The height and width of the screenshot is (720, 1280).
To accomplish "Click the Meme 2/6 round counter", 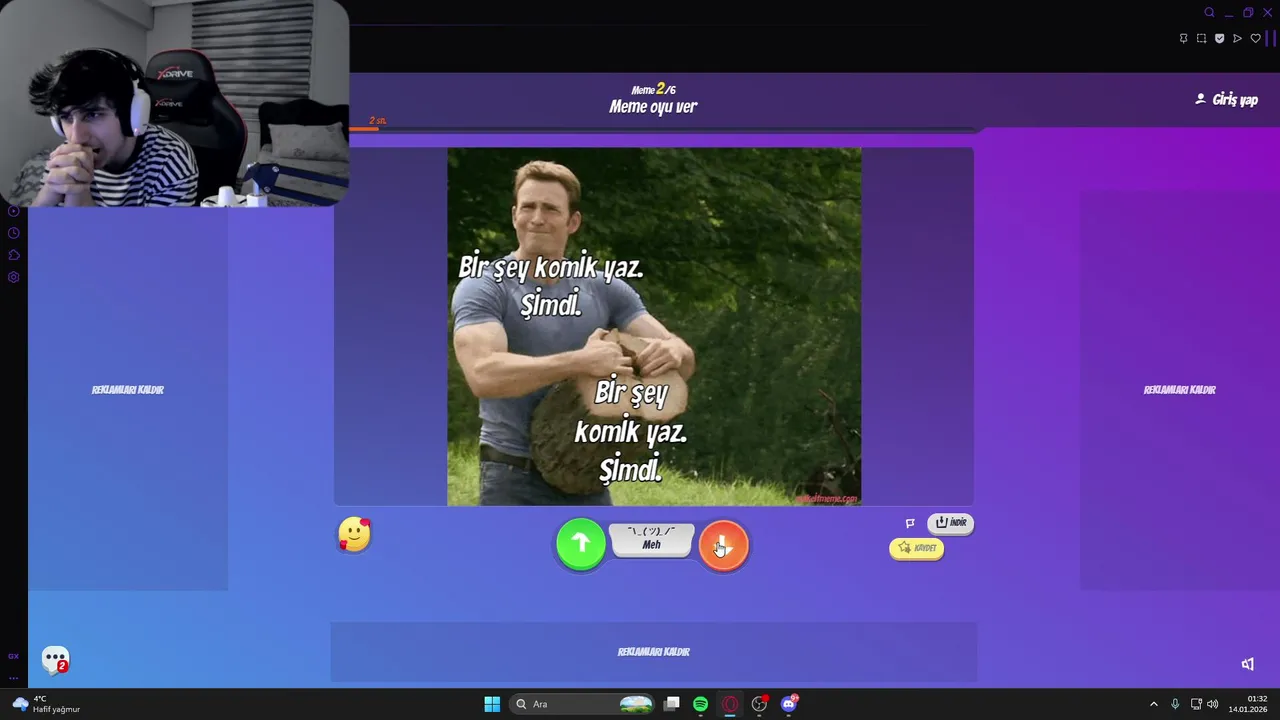I will (653, 89).
